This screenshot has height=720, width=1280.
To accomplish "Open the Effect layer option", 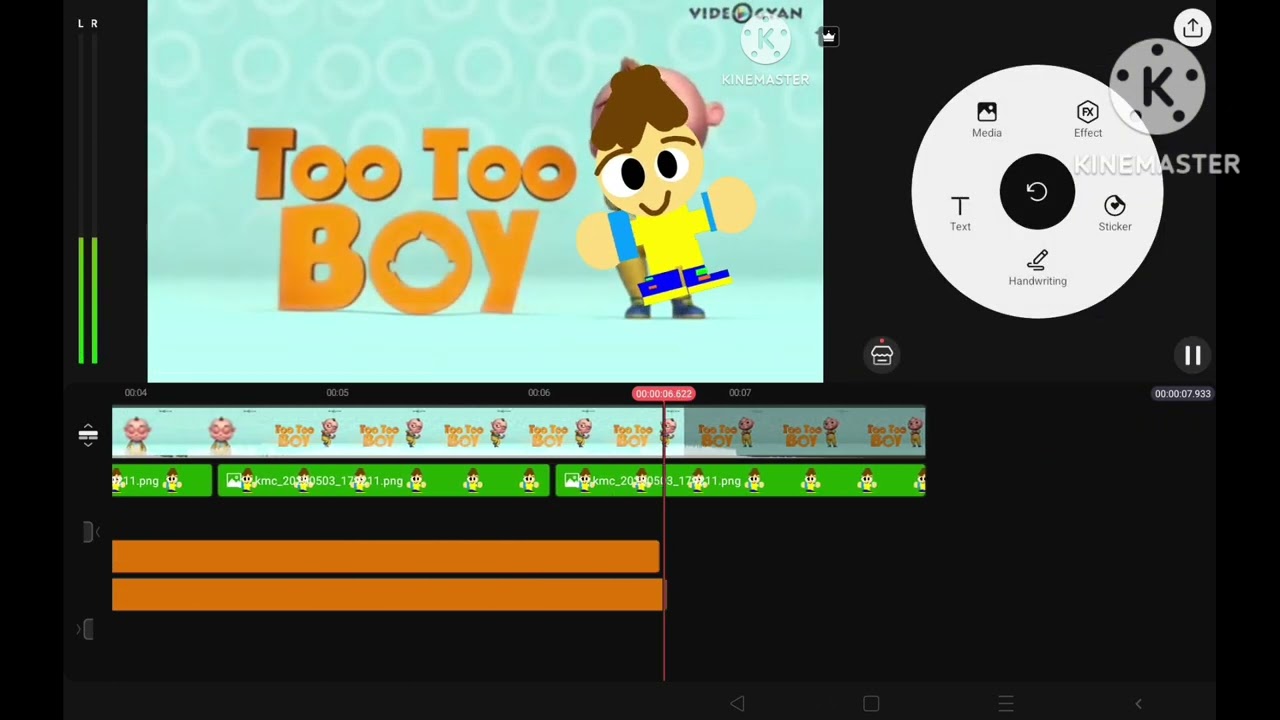I will 1088,119.
